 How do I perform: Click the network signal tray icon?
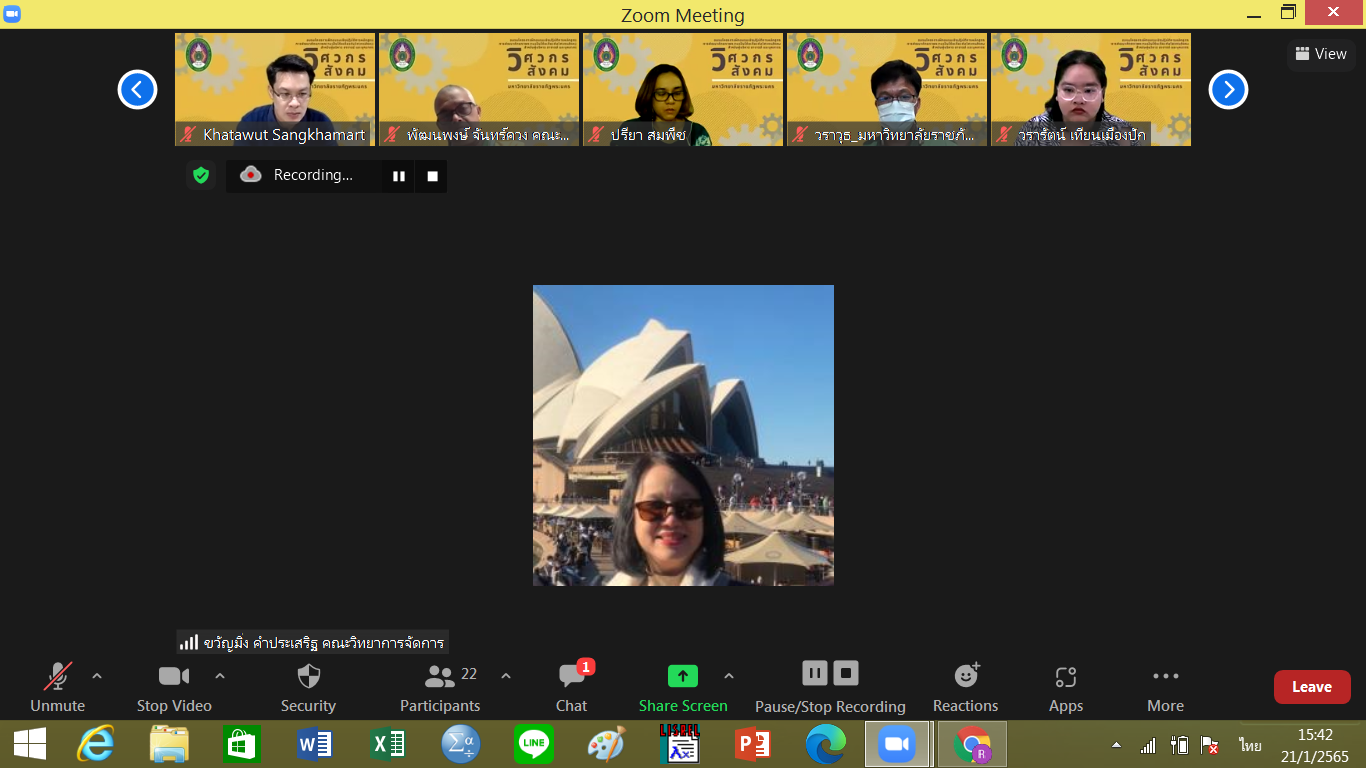coord(1148,745)
